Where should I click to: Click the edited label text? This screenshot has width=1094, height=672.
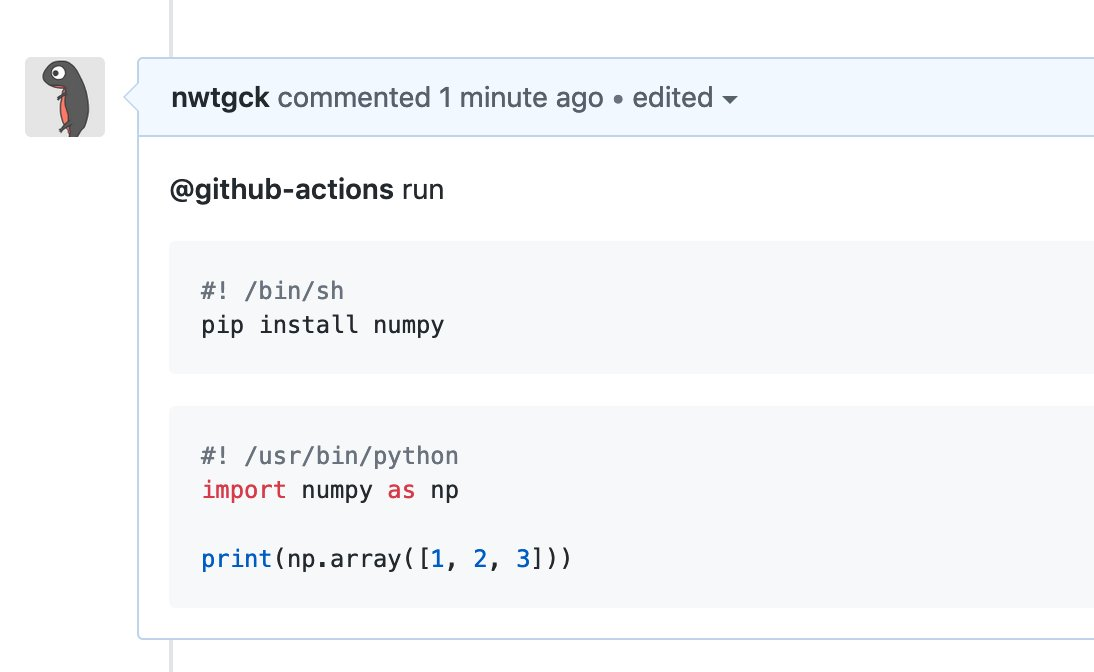pos(674,97)
